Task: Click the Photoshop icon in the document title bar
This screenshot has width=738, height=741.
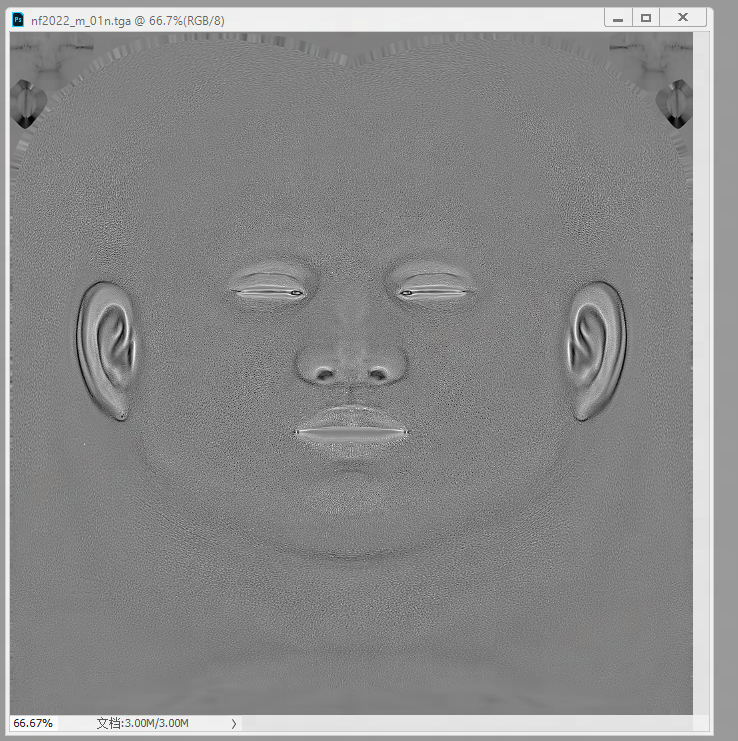Action: 18,20
